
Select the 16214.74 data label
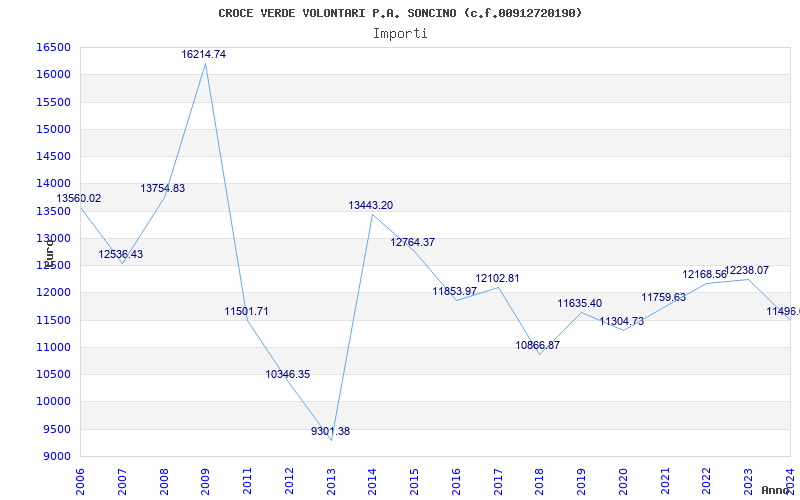[204, 55]
